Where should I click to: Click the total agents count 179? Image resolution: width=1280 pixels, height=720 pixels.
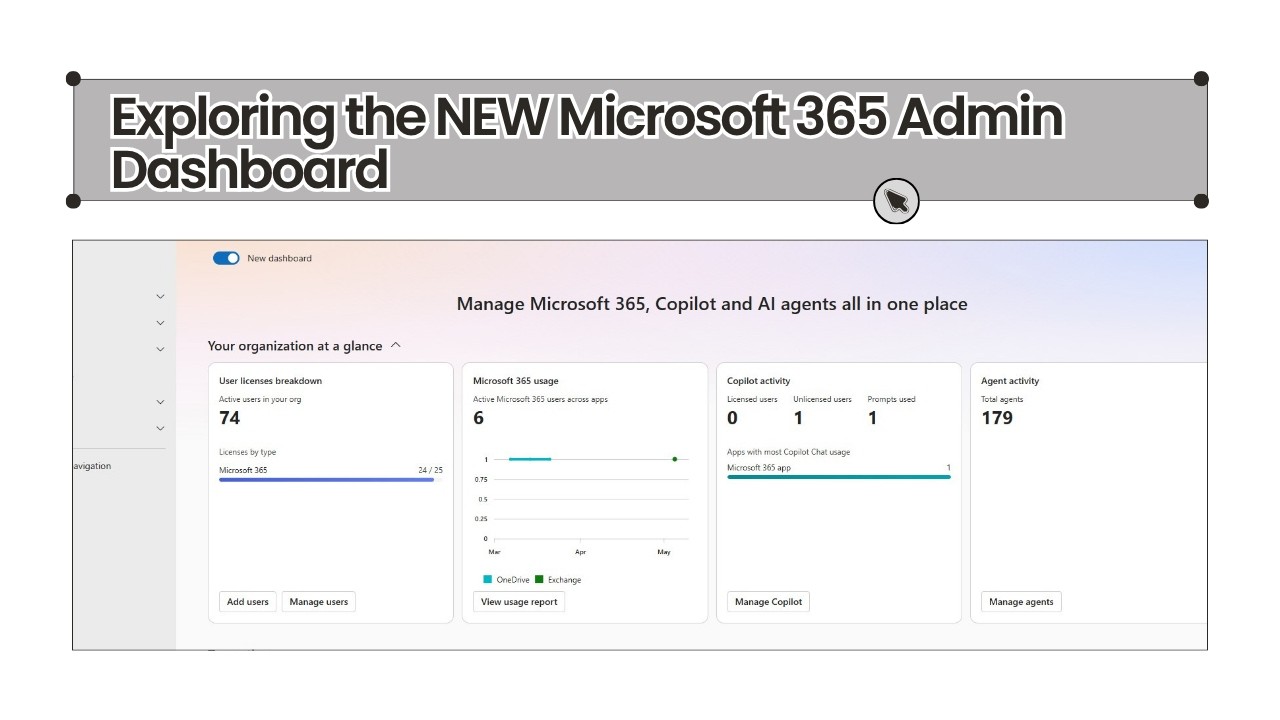coord(997,418)
